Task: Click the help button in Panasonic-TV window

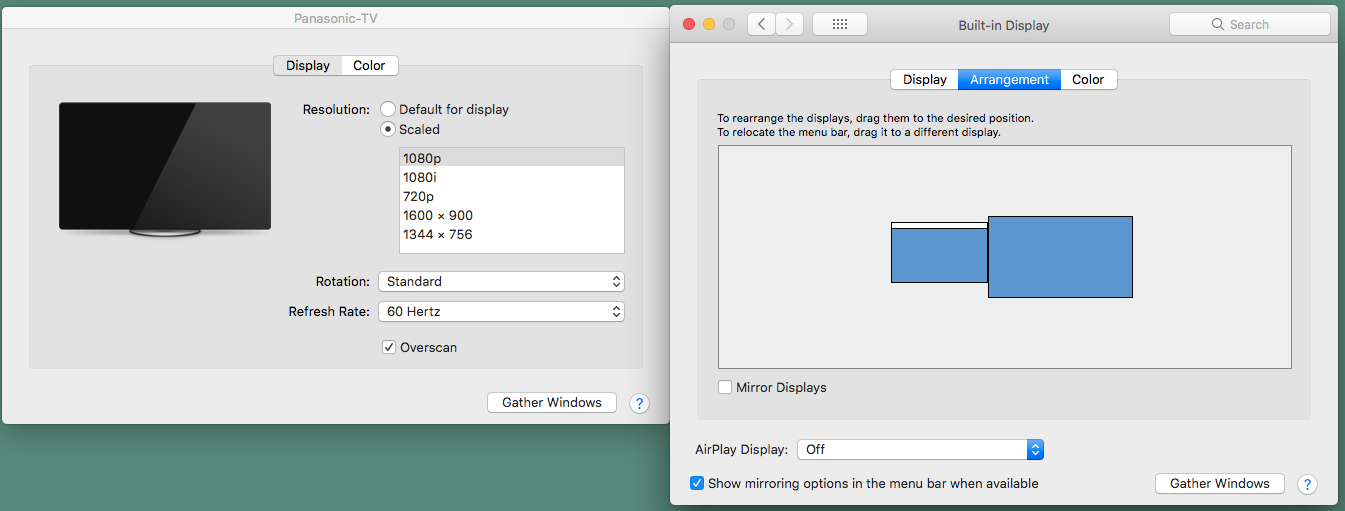Action: coord(640,403)
